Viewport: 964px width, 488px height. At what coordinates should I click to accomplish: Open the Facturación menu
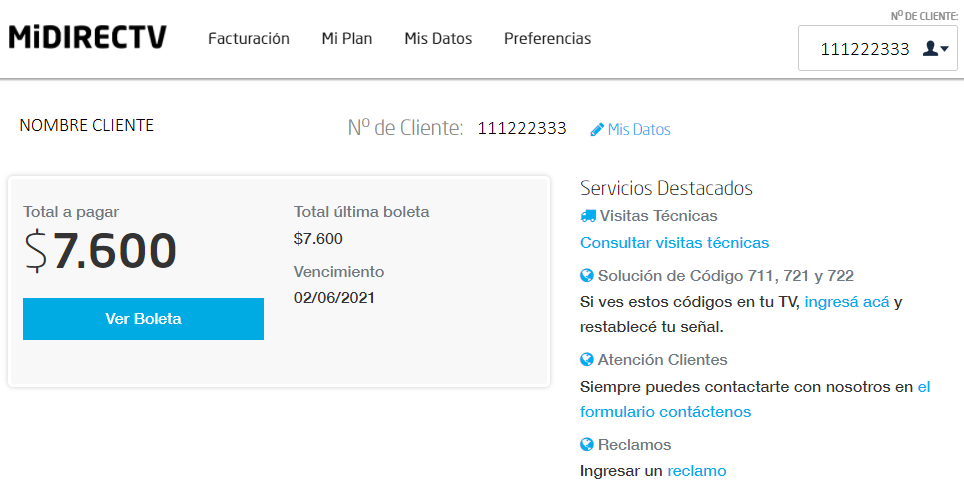[248, 39]
